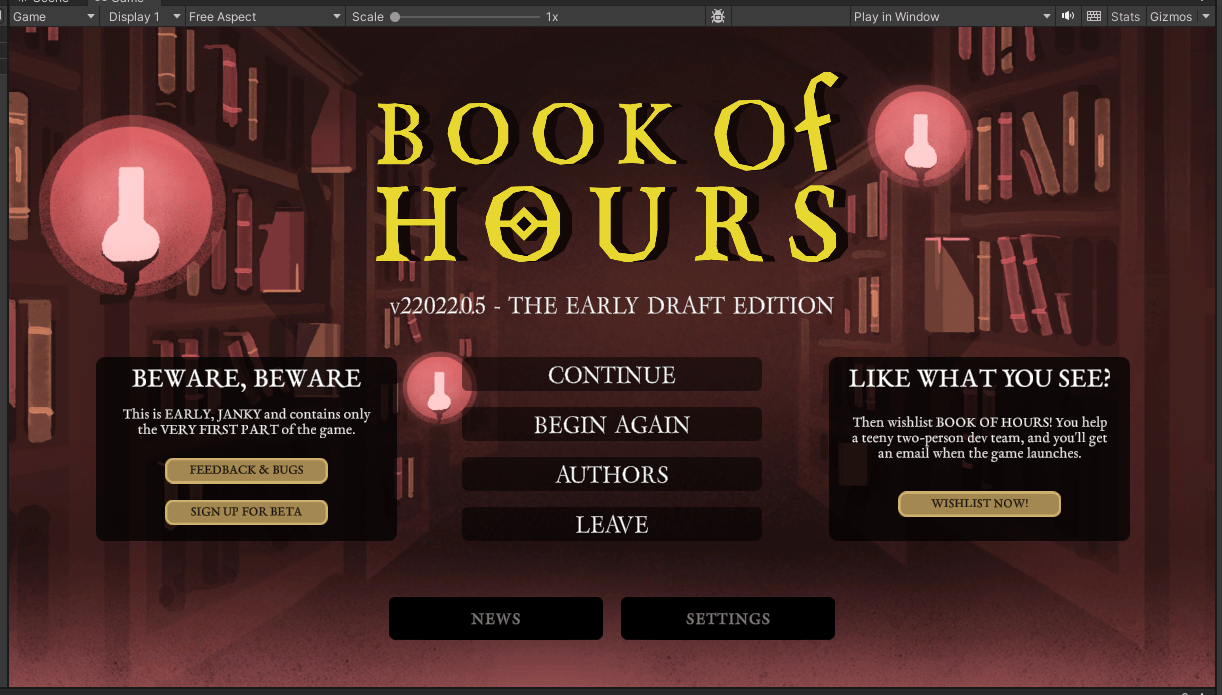This screenshot has height=695, width=1222.
Task: Click the SIGN UP FOR BETA button
Action: pos(247,512)
